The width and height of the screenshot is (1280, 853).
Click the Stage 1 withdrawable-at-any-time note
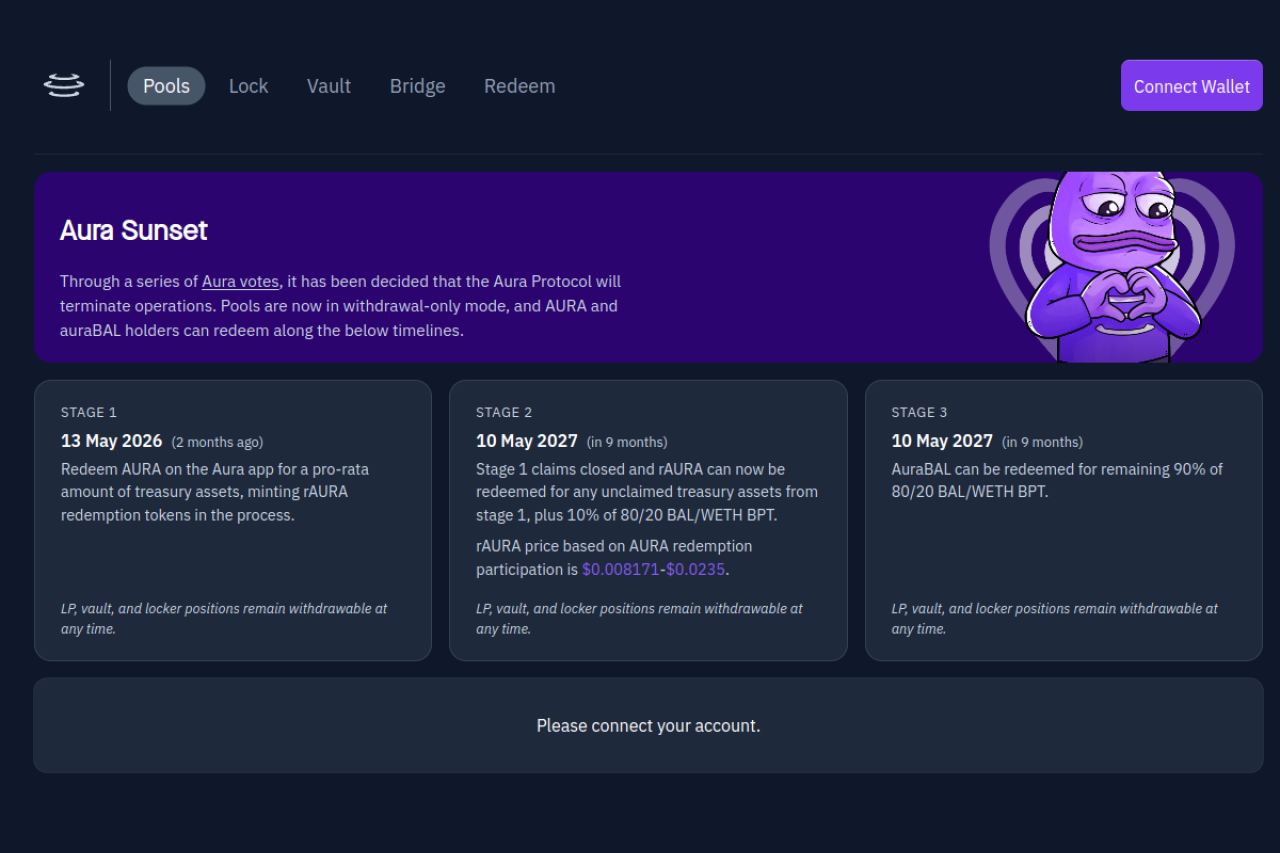(224, 619)
